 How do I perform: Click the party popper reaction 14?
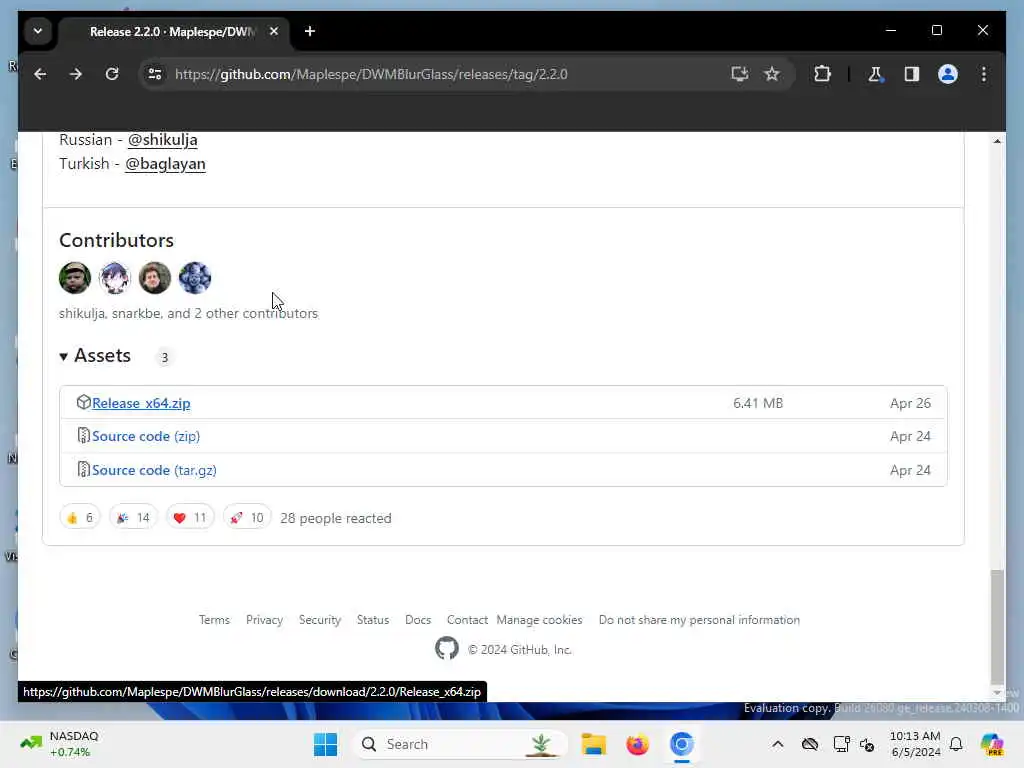pos(133,518)
